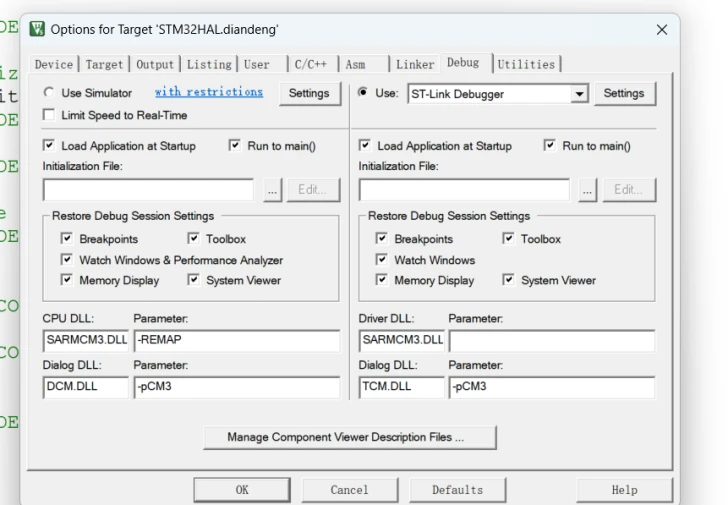Click the -REMAP parameter field
The height and width of the screenshot is (505, 728).
[237, 340]
